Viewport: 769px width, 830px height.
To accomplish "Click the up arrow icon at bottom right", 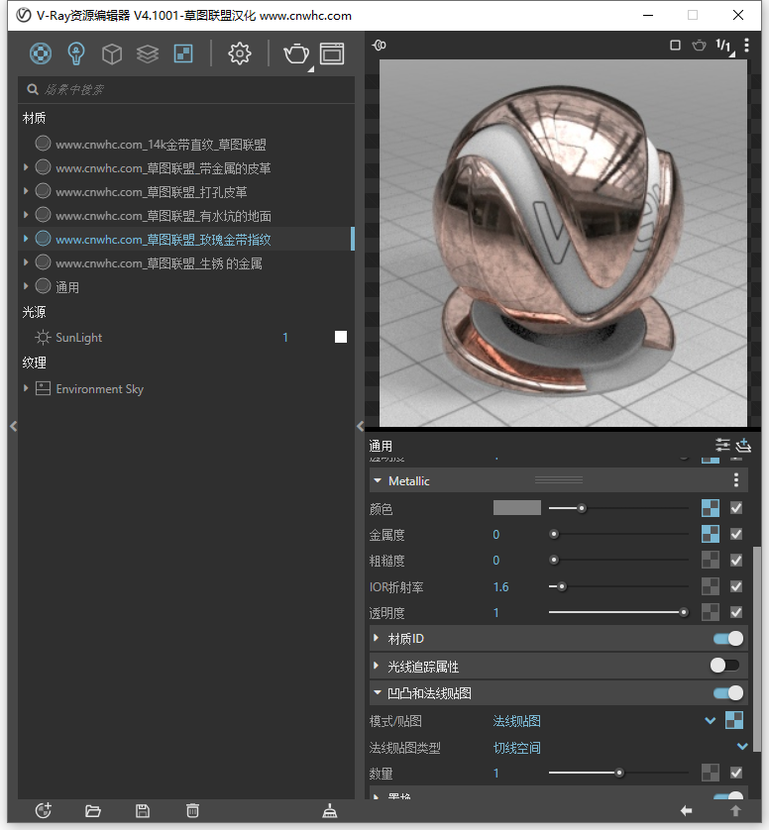I will point(736,810).
